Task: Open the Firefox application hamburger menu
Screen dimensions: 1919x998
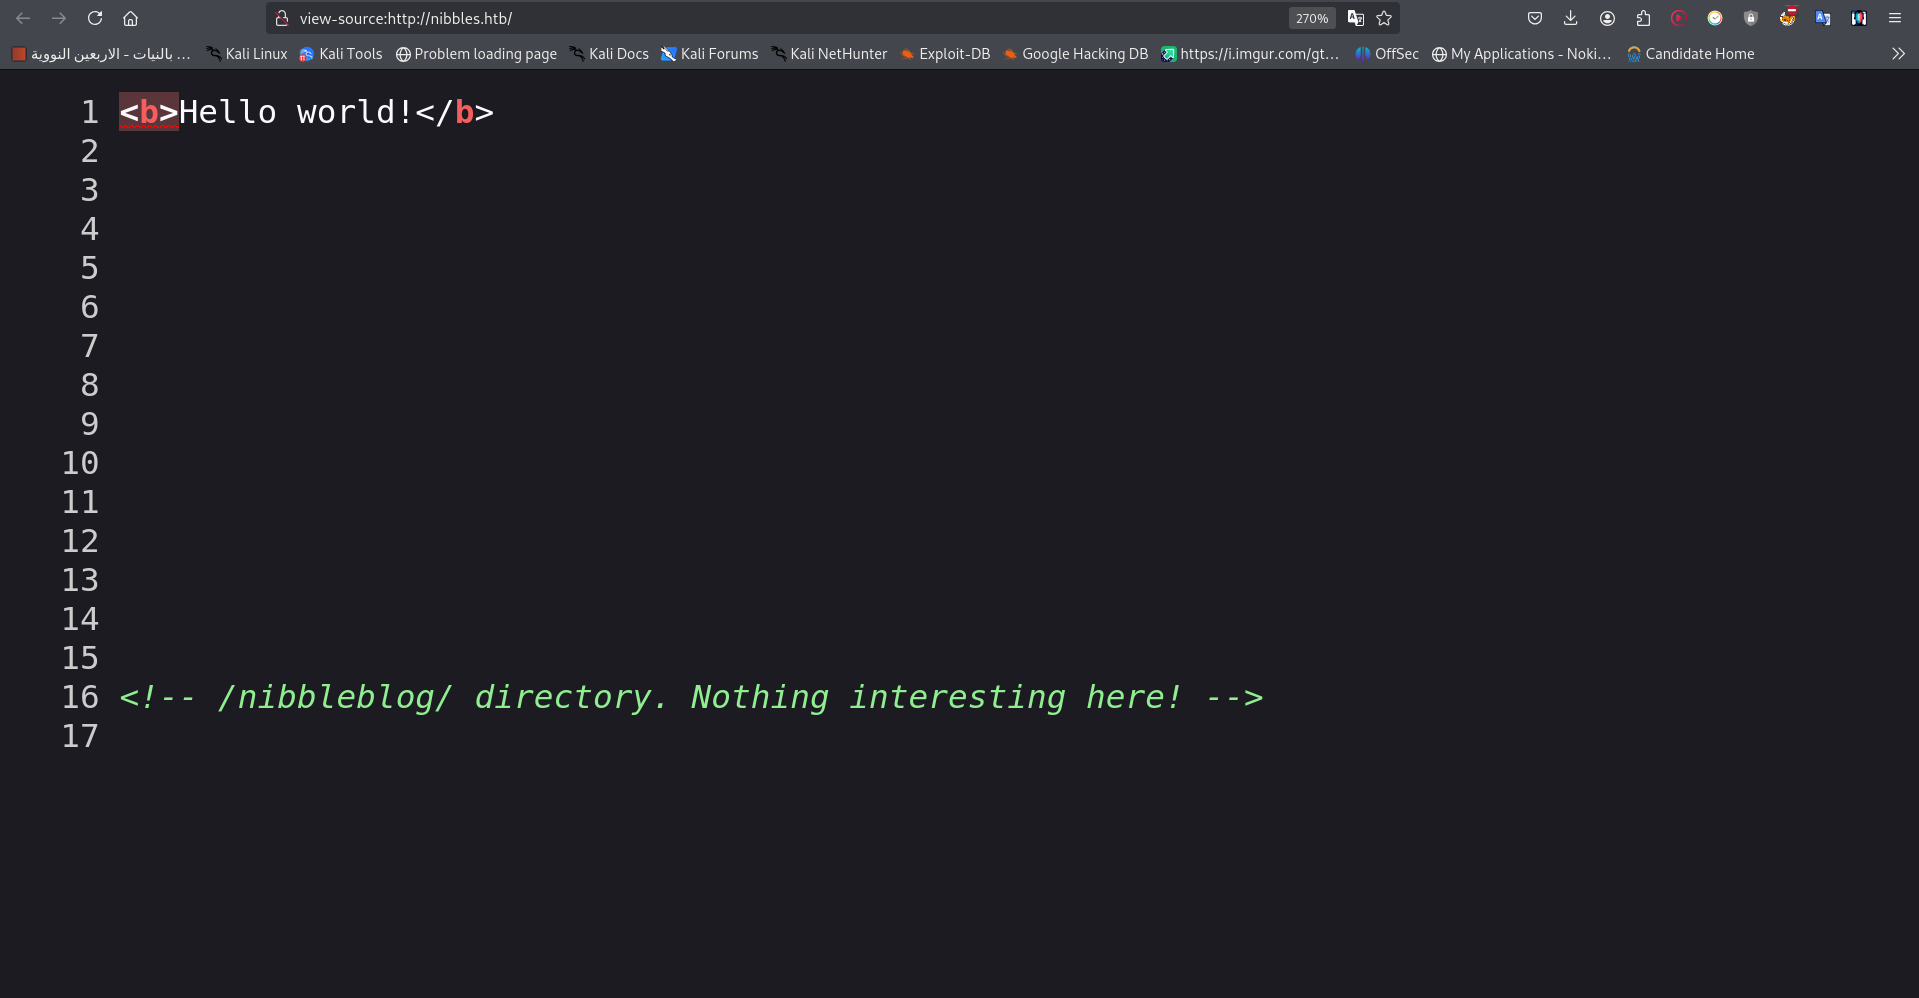Action: pos(1894,18)
